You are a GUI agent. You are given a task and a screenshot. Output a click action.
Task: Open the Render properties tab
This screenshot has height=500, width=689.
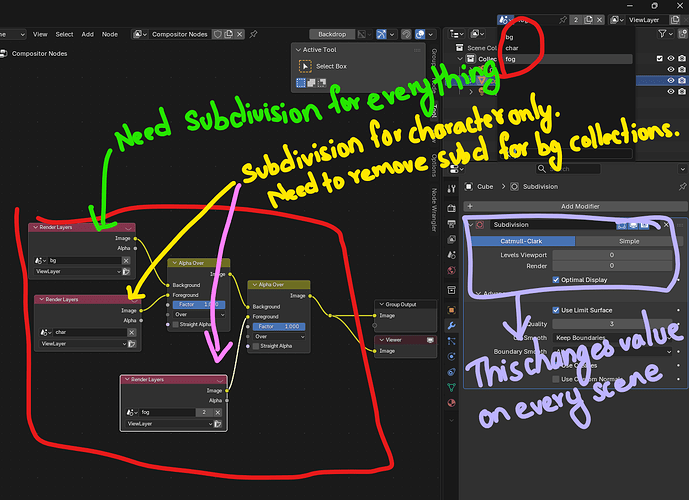click(451, 208)
